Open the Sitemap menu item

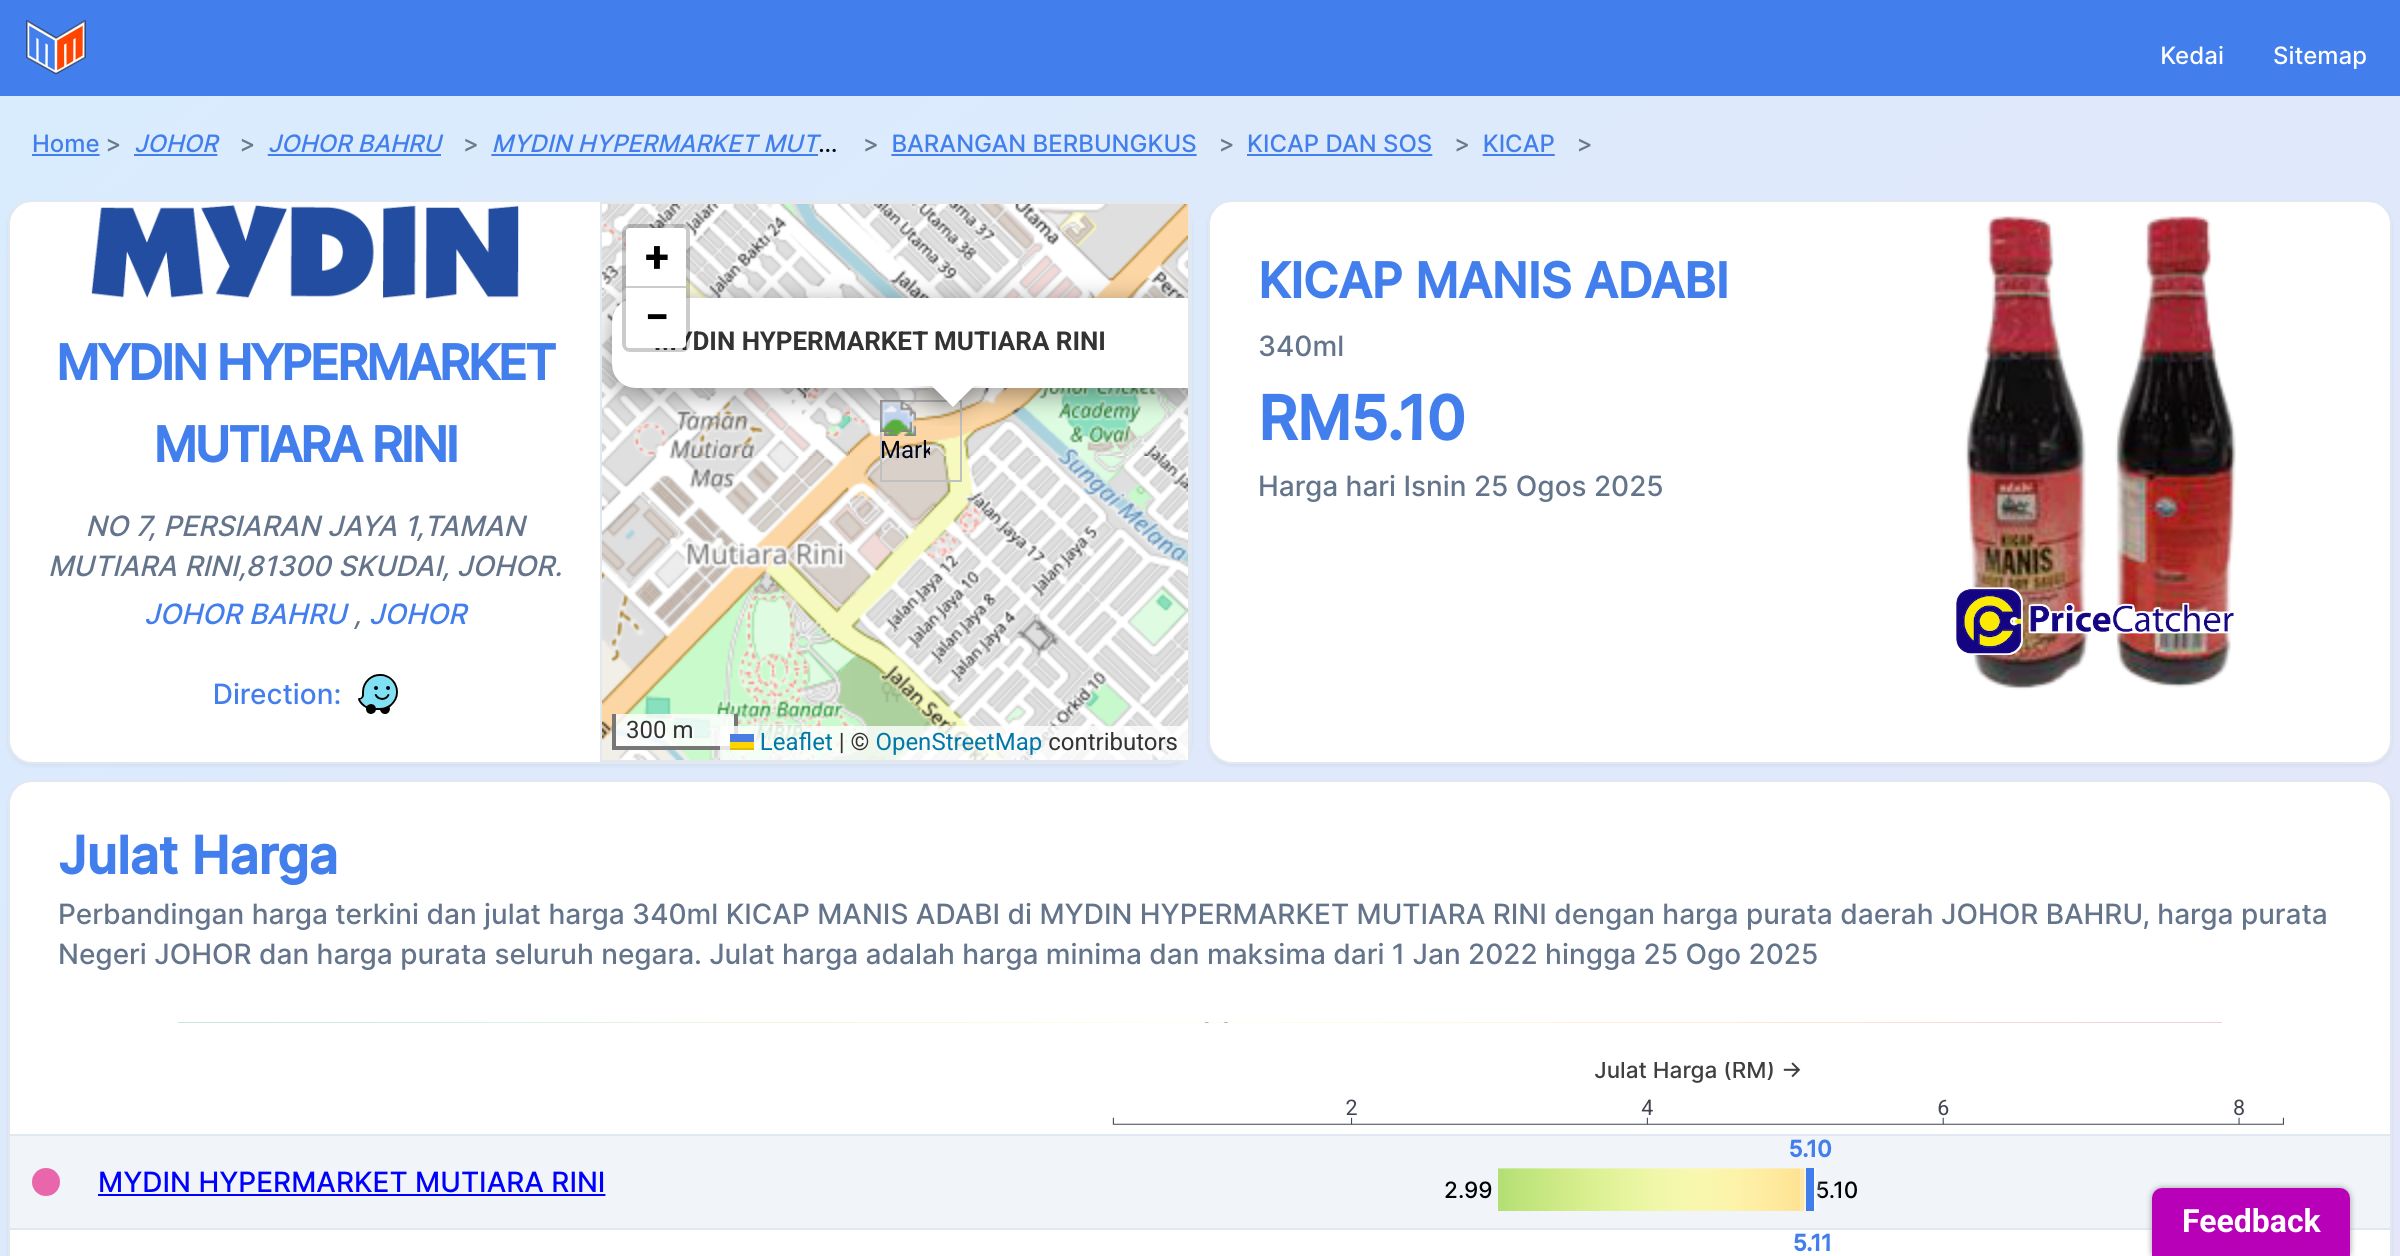pyautogui.click(x=2319, y=55)
